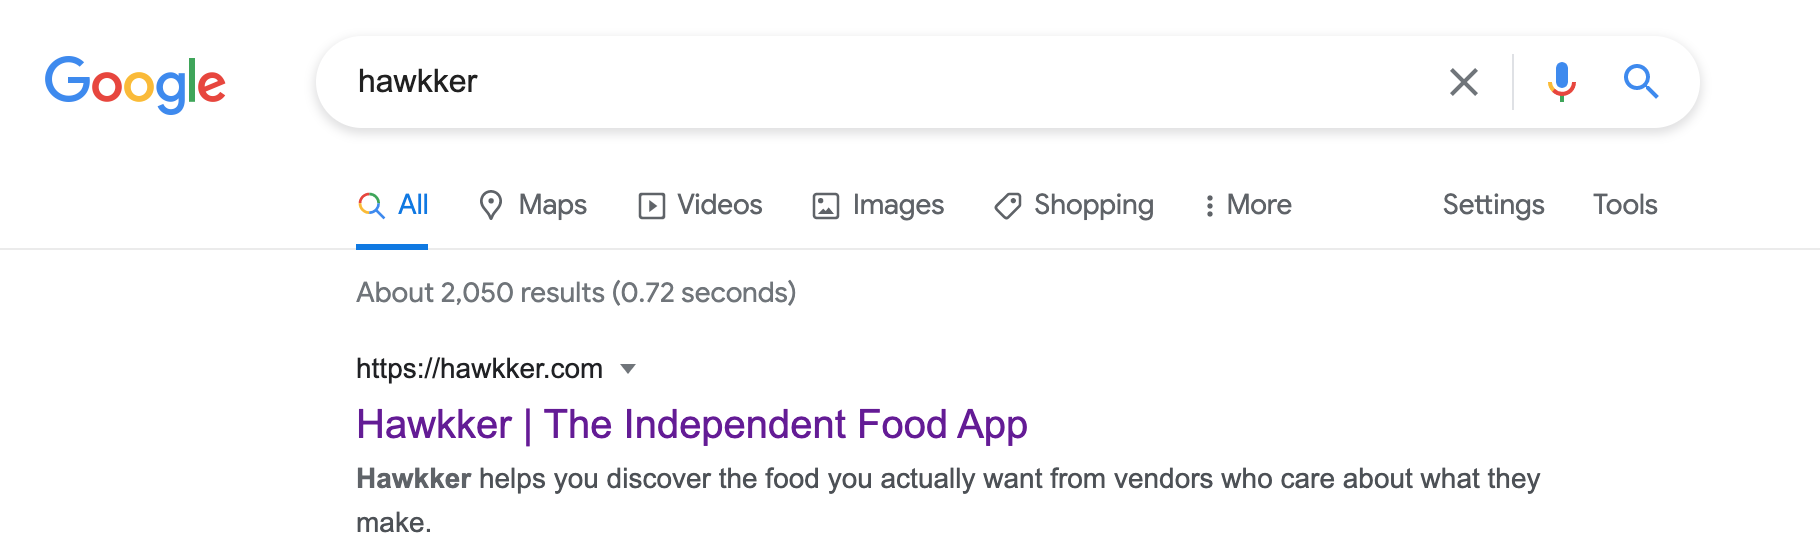Click the https://hawkker.com URL text
Screen dimensions: 1820x560
pos(479,369)
